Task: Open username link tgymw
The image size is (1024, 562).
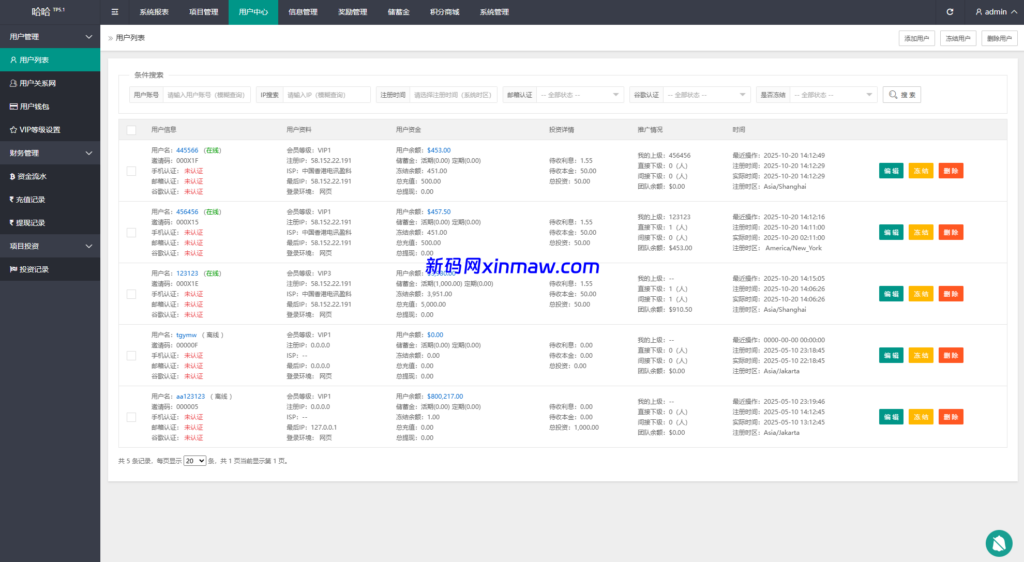Action: tap(186, 335)
